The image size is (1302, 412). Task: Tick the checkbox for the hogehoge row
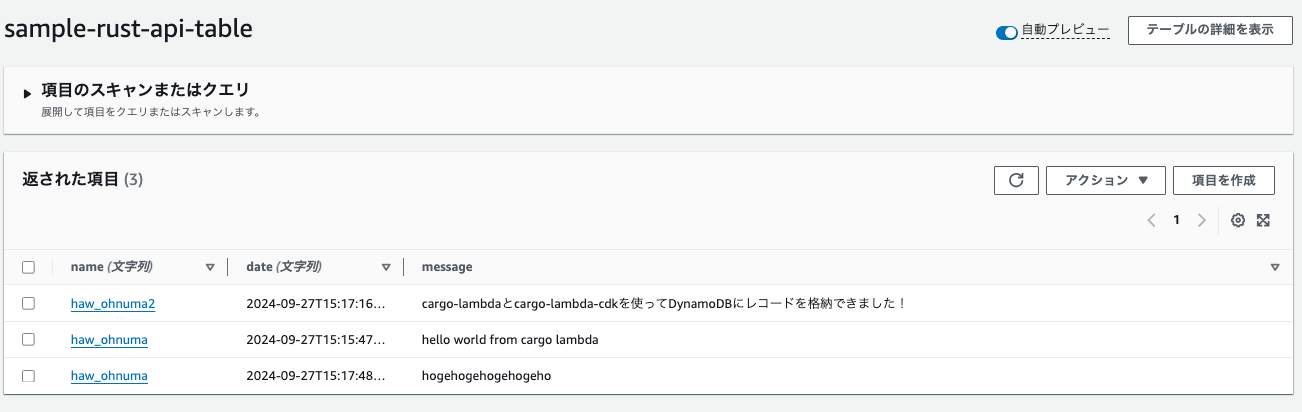pyautogui.click(x=29, y=376)
